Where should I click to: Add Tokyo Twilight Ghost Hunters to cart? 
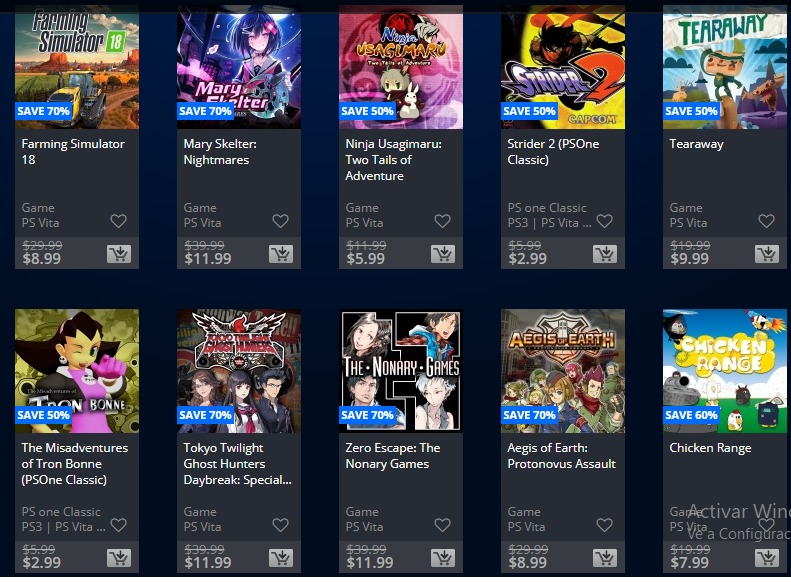[281, 558]
